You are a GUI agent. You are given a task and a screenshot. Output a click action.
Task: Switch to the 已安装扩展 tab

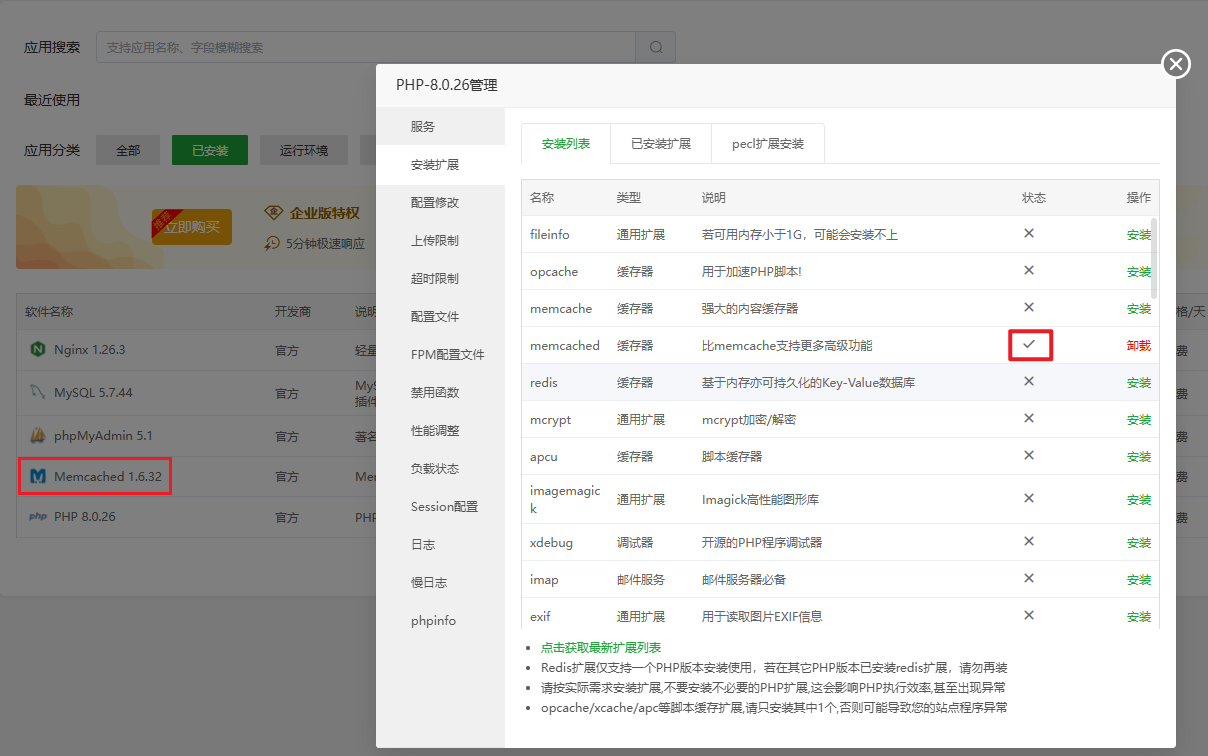661,144
